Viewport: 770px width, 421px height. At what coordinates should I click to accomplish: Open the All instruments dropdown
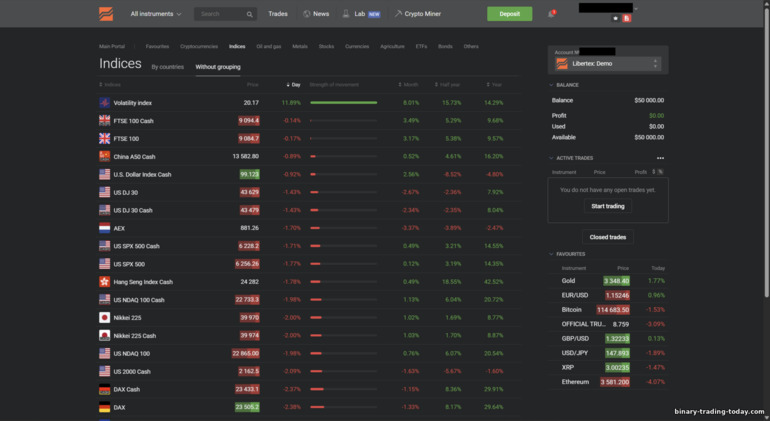click(156, 14)
